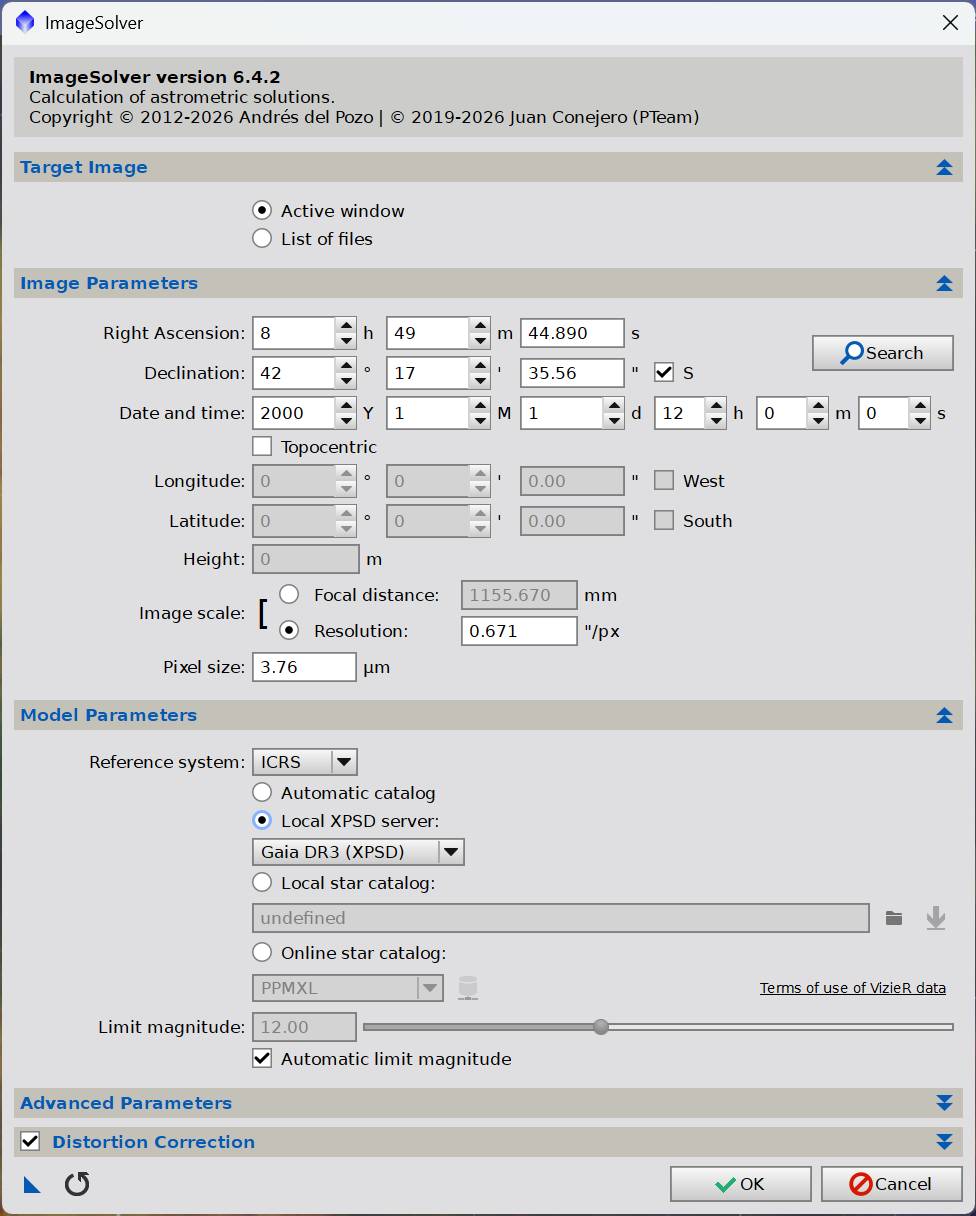The width and height of the screenshot is (976, 1216).
Task: Click the OK button
Action: click(741, 1184)
